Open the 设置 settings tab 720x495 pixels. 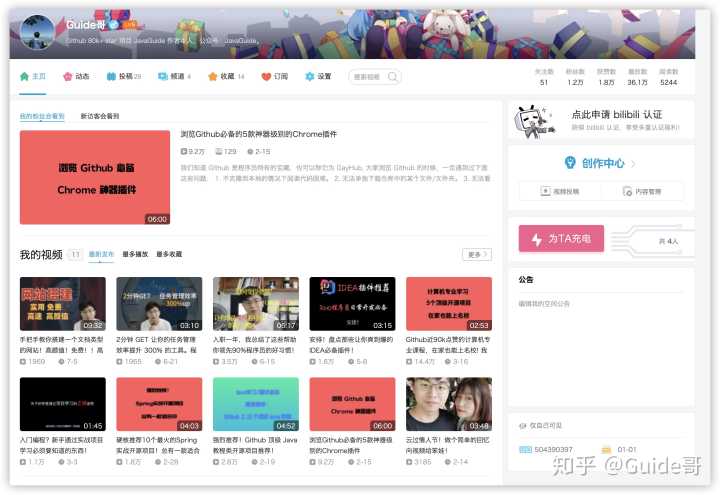point(318,76)
